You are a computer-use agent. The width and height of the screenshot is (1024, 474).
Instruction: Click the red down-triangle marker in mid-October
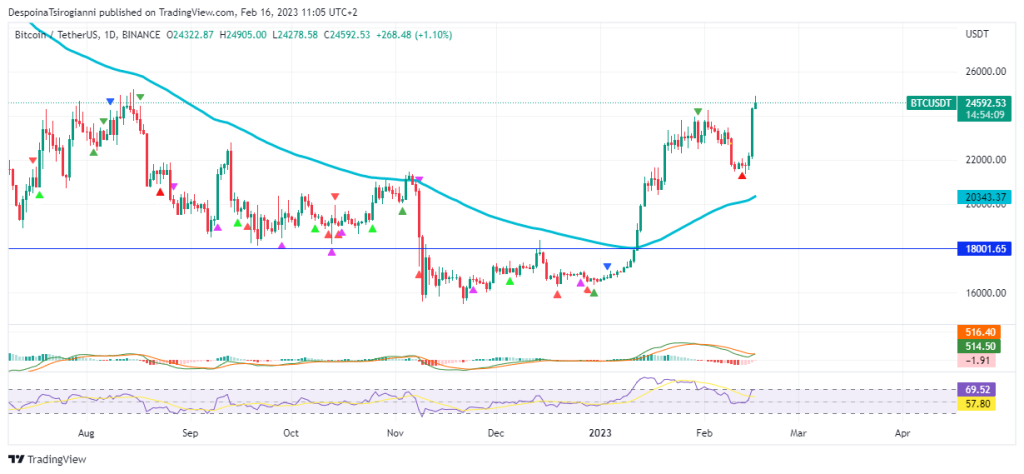coord(334,197)
